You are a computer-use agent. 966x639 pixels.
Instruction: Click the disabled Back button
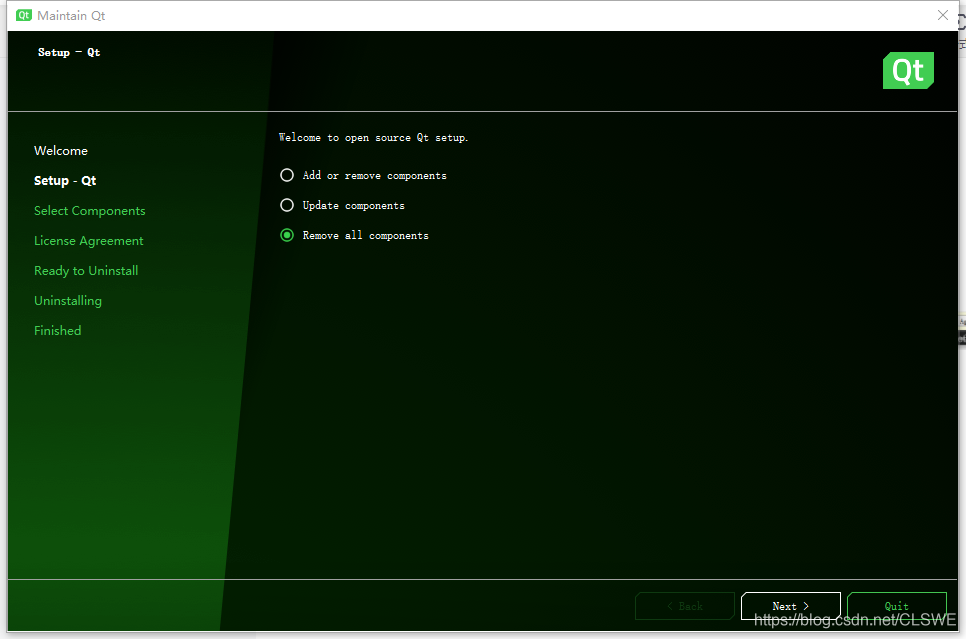(x=684, y=606)
